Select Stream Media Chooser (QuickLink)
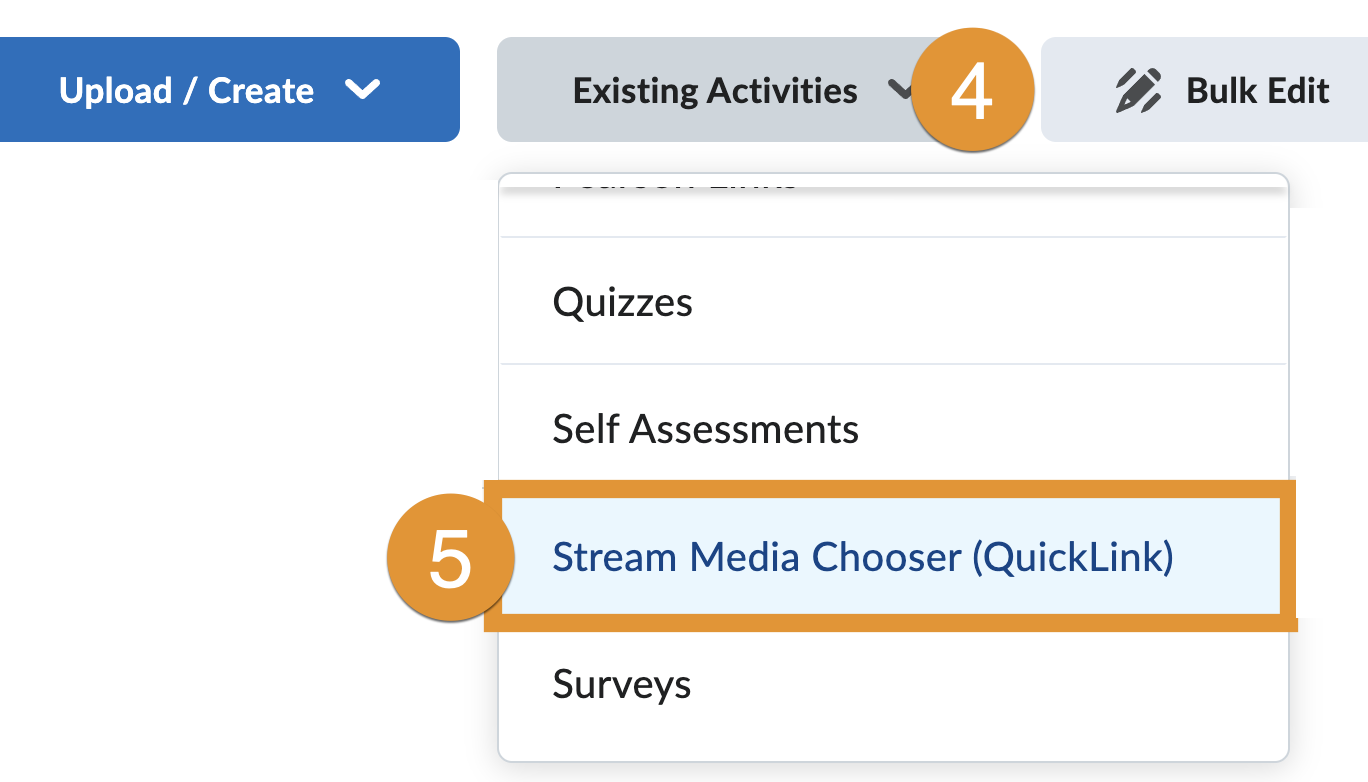The image size is (1368, 782). coord(862,557)
